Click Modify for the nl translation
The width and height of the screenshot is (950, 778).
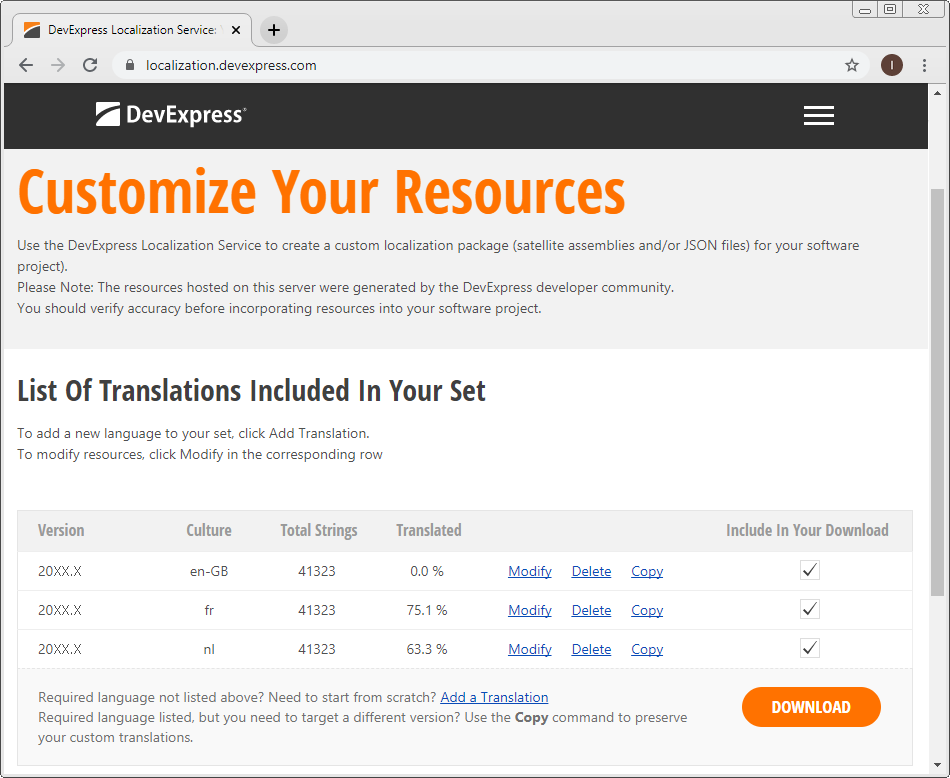[x=530, y=649]
